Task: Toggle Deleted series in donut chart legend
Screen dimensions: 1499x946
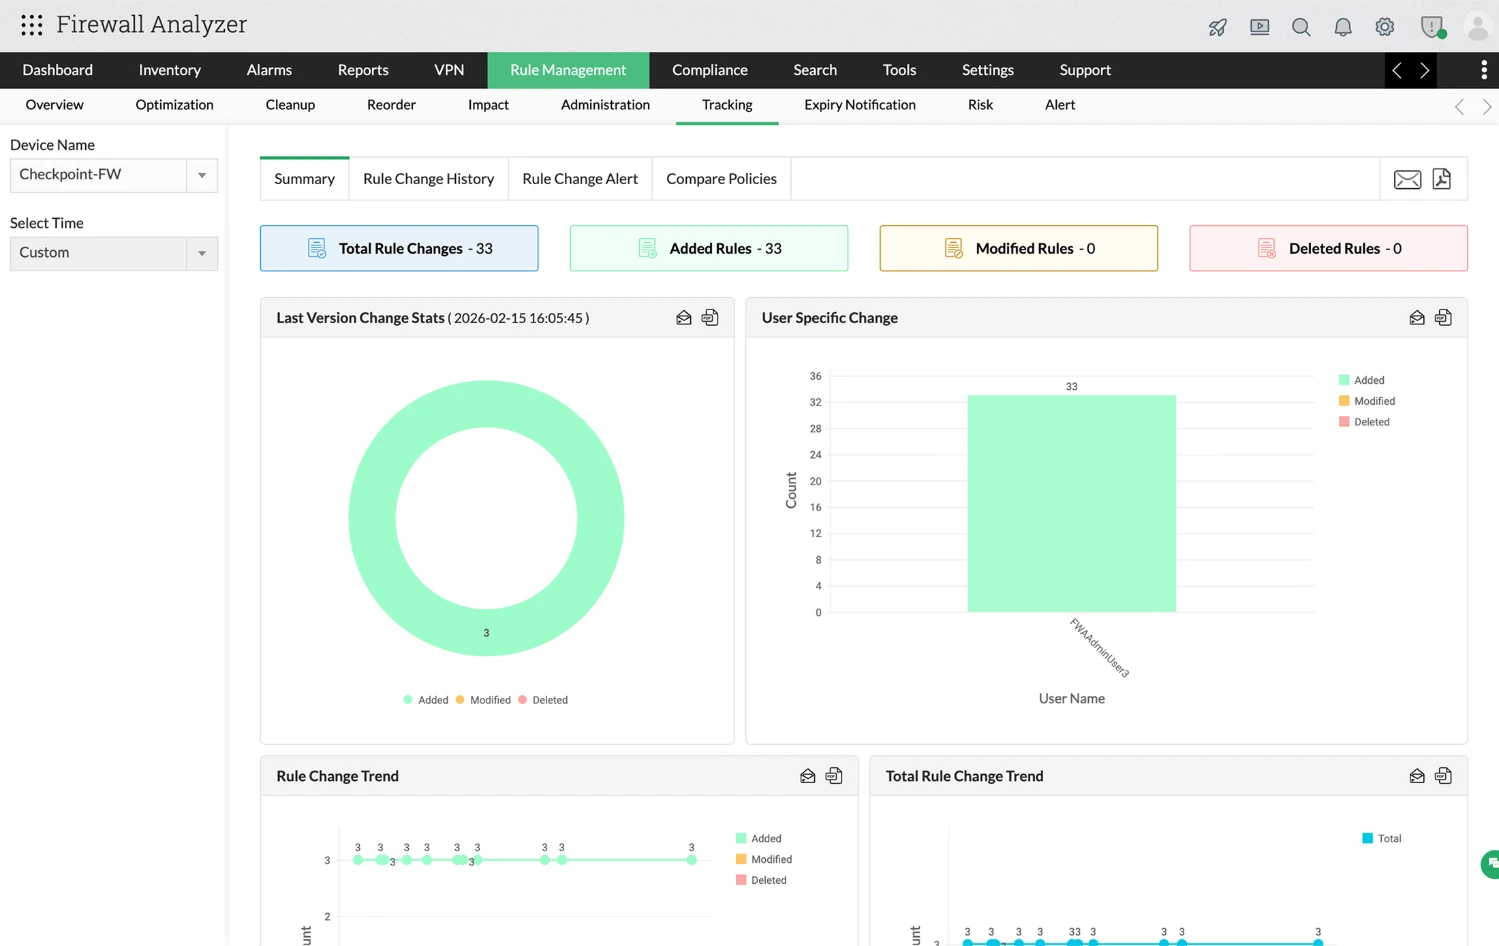Action: click(543, 700)
